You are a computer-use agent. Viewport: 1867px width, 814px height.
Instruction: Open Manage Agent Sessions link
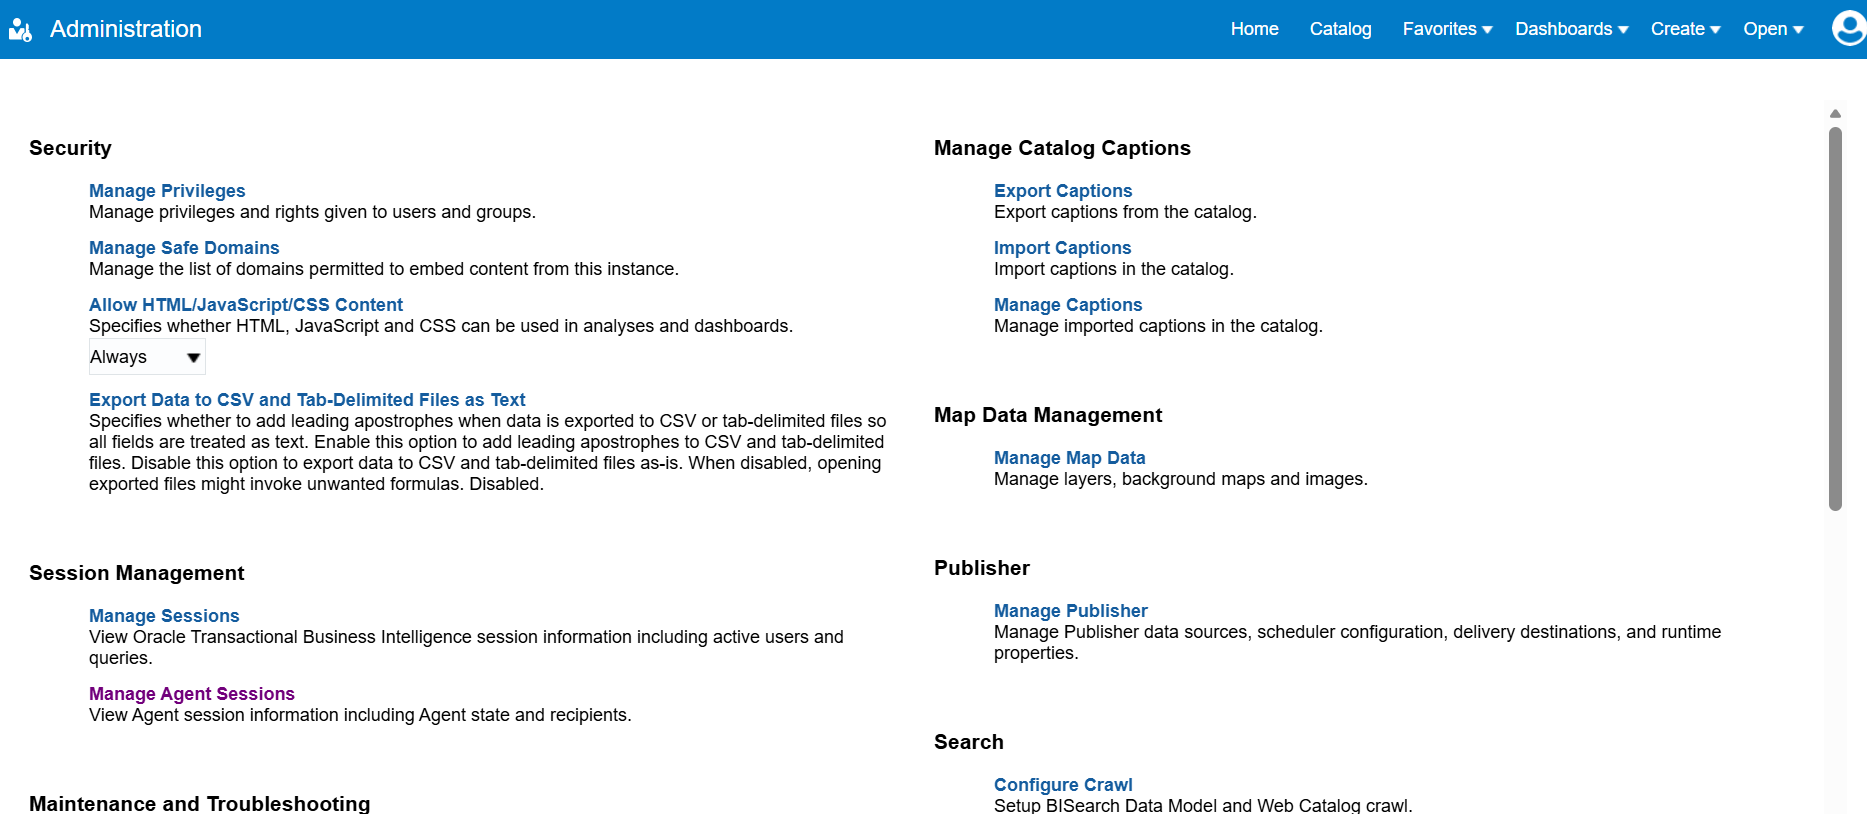click(192, 694)
